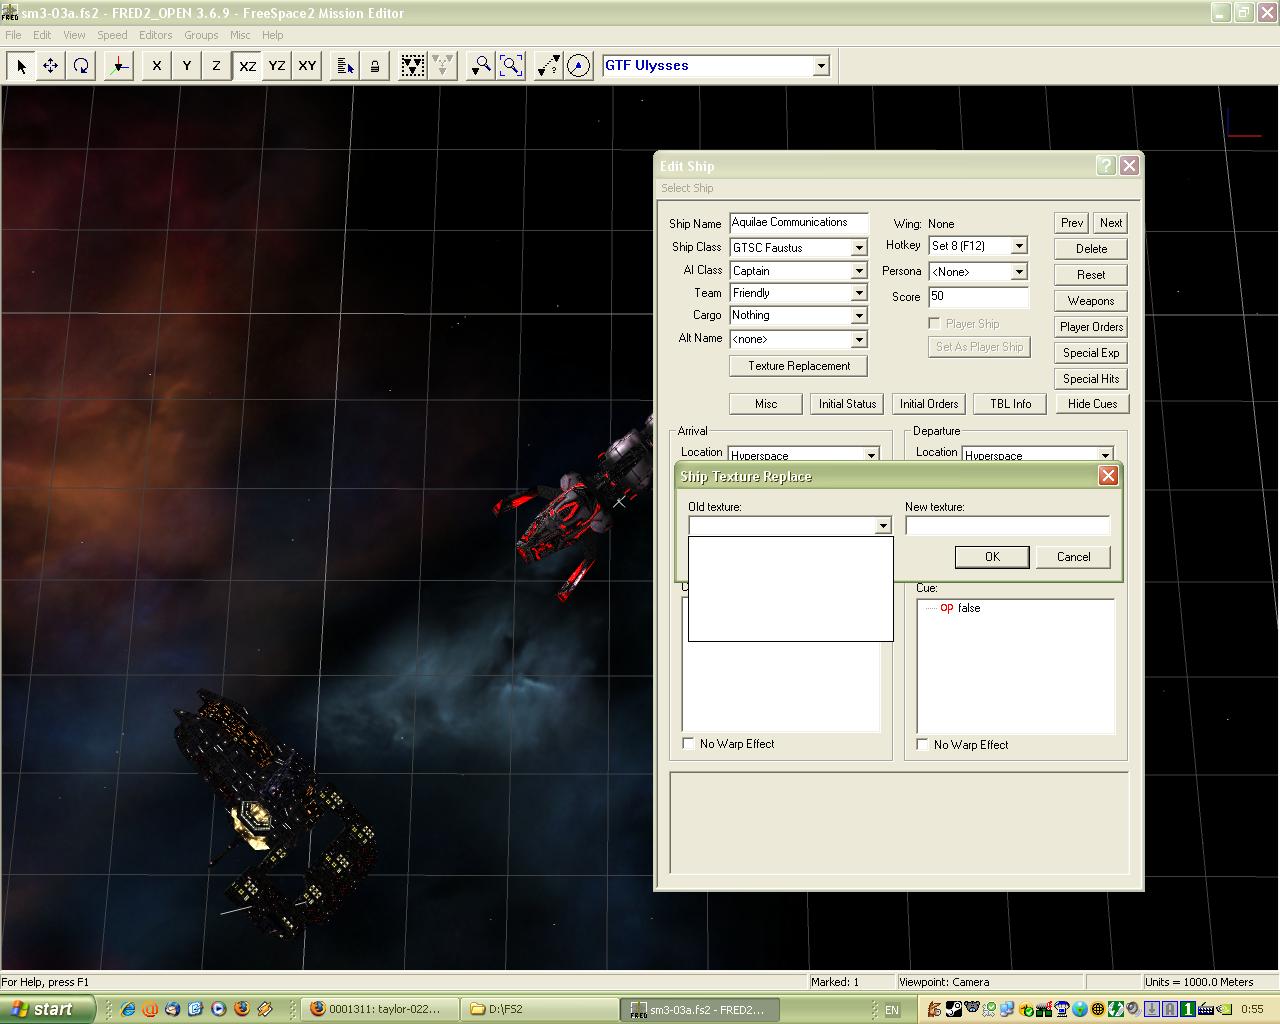Enable No Warp Effect under Departure
This screenshot has height=1024, width=1280.
[922, 745]
